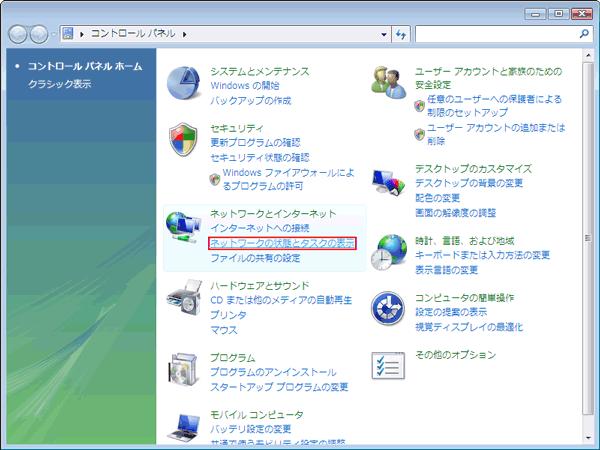Expand the arrow before コントロール パネル breadcrumb
The height and width of the screenshot is (450, 600).
[x=82, y=34]
